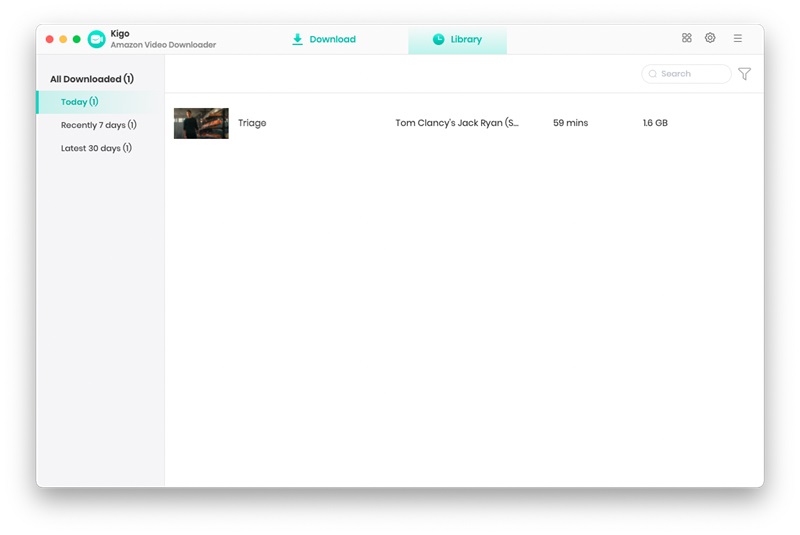Focus the Search input field
The image size is (800, 535).
click(x=686, y=74)
